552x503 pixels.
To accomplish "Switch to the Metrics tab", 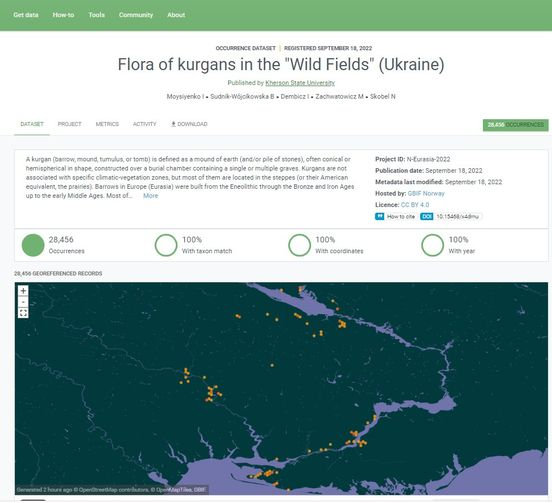I will 107,124.
